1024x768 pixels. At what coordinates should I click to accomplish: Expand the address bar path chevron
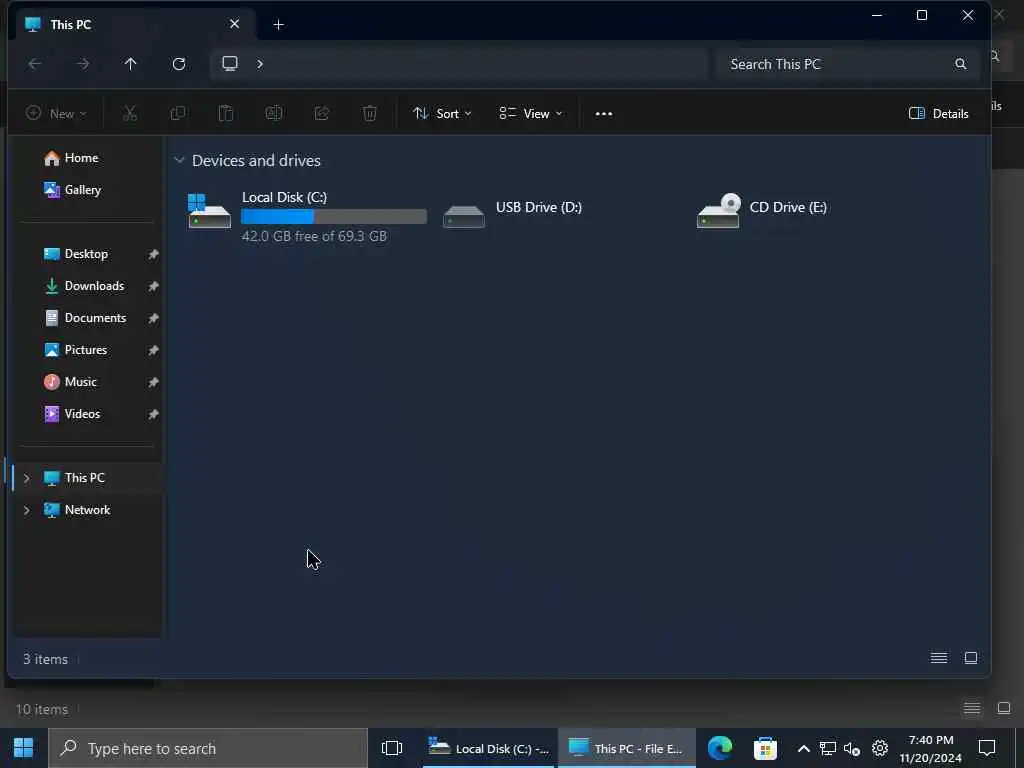pos(260,63)
